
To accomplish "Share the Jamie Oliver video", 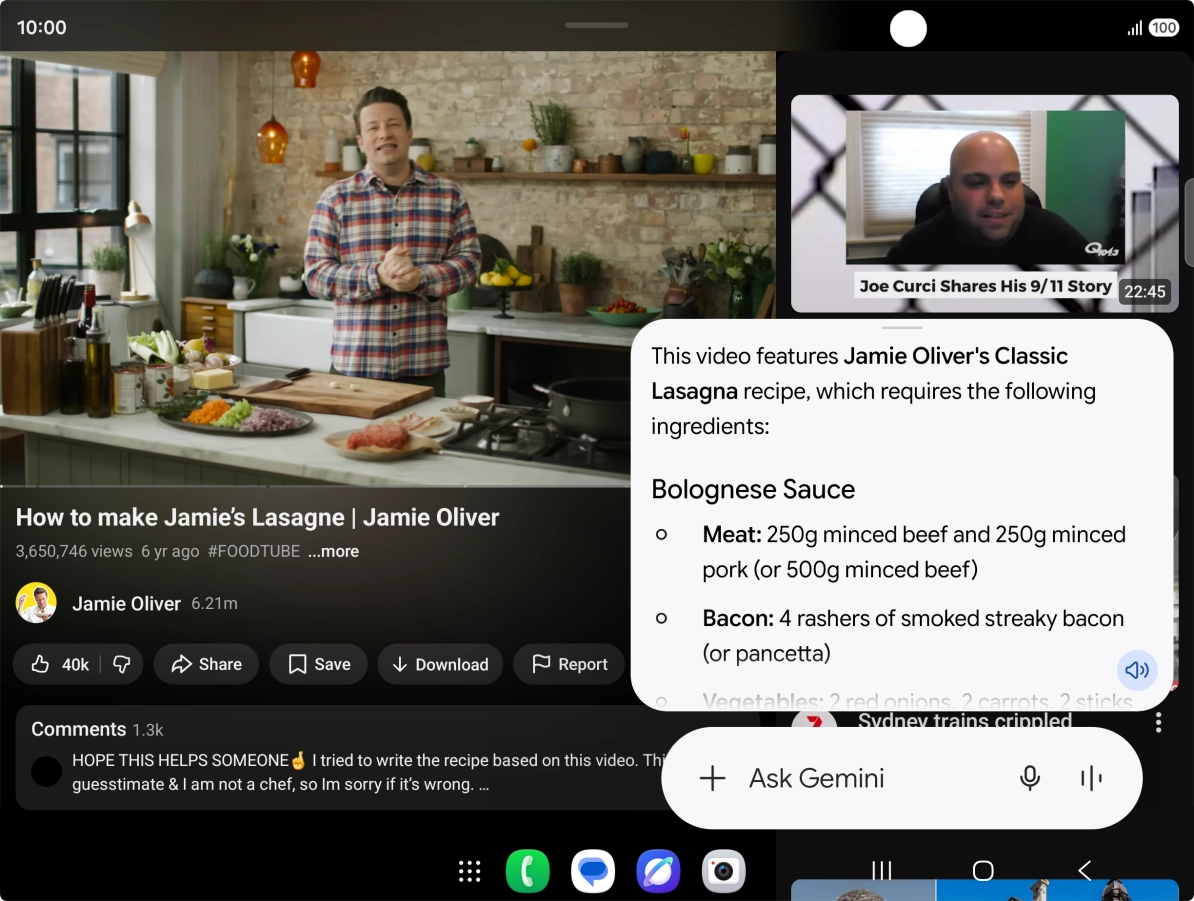I will coord(206,664).
